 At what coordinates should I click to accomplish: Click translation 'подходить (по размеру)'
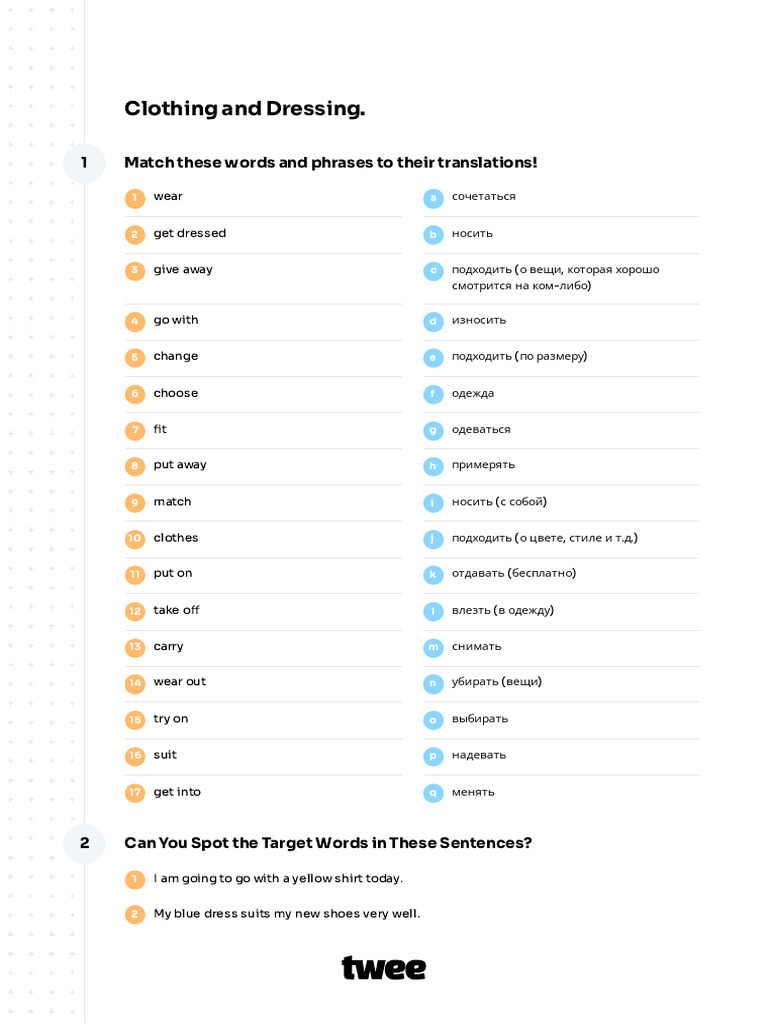click(519, 357)
